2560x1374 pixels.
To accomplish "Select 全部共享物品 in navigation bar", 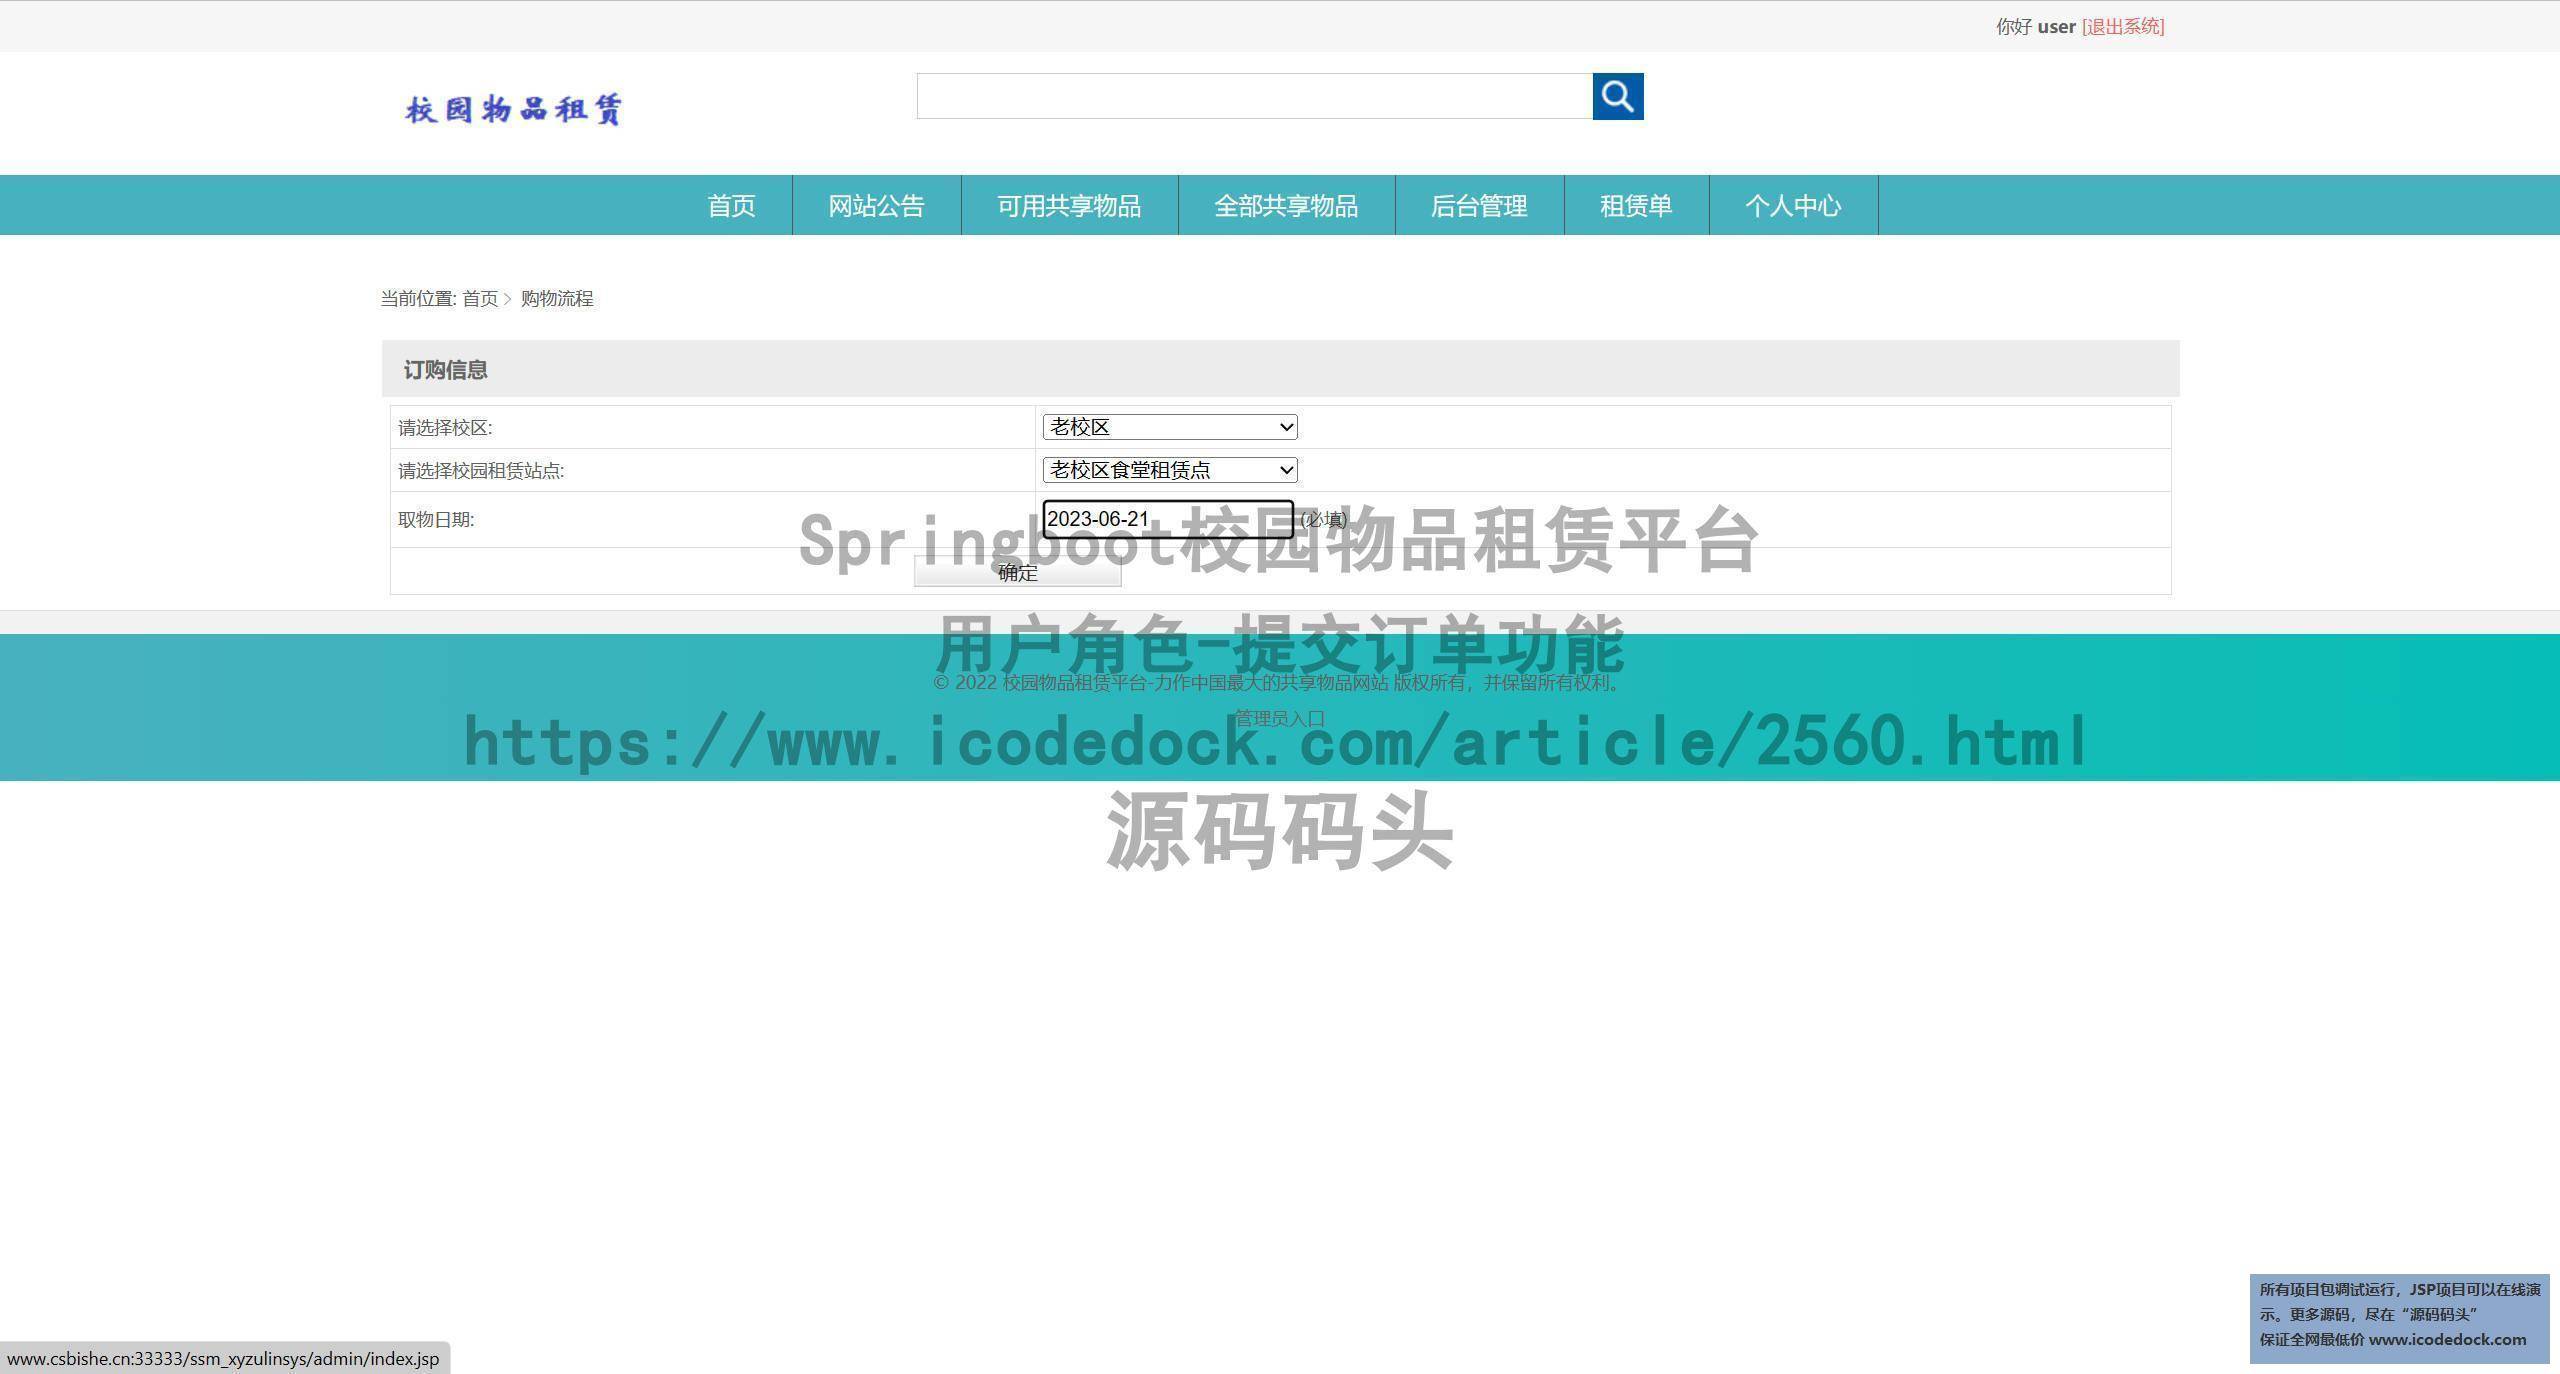I will tap(1286, 205).
